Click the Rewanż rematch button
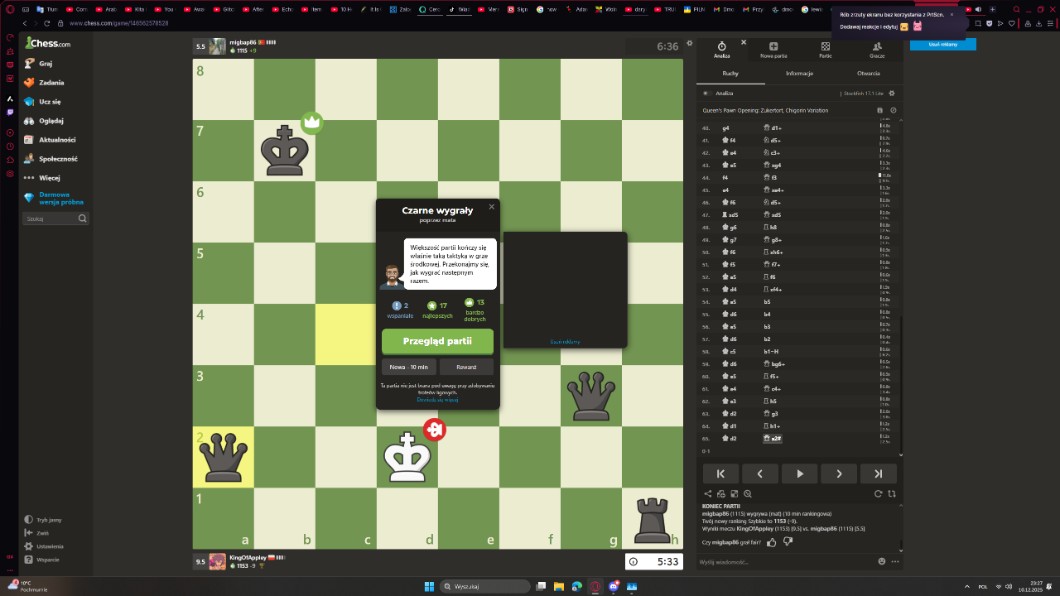 pyautogui.click(x=466, y=367)
